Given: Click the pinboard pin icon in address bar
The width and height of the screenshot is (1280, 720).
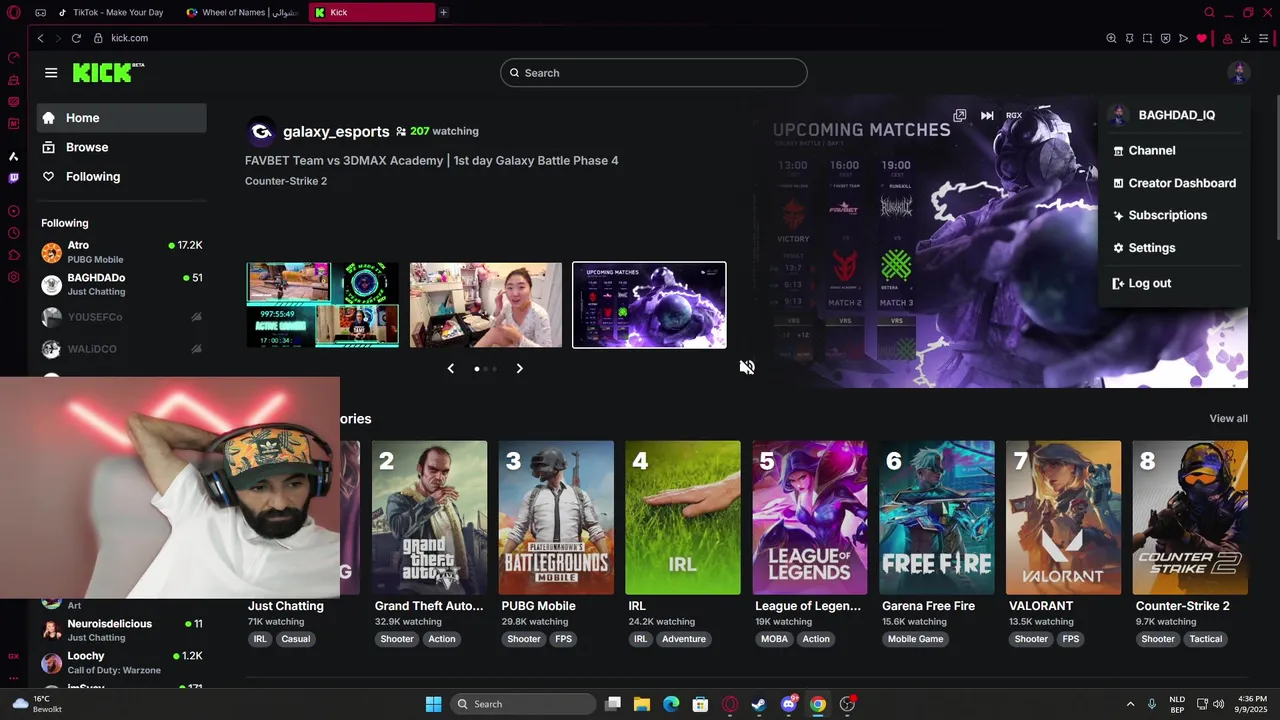Looking at the screenshot, I should [x=1129, y=38].
